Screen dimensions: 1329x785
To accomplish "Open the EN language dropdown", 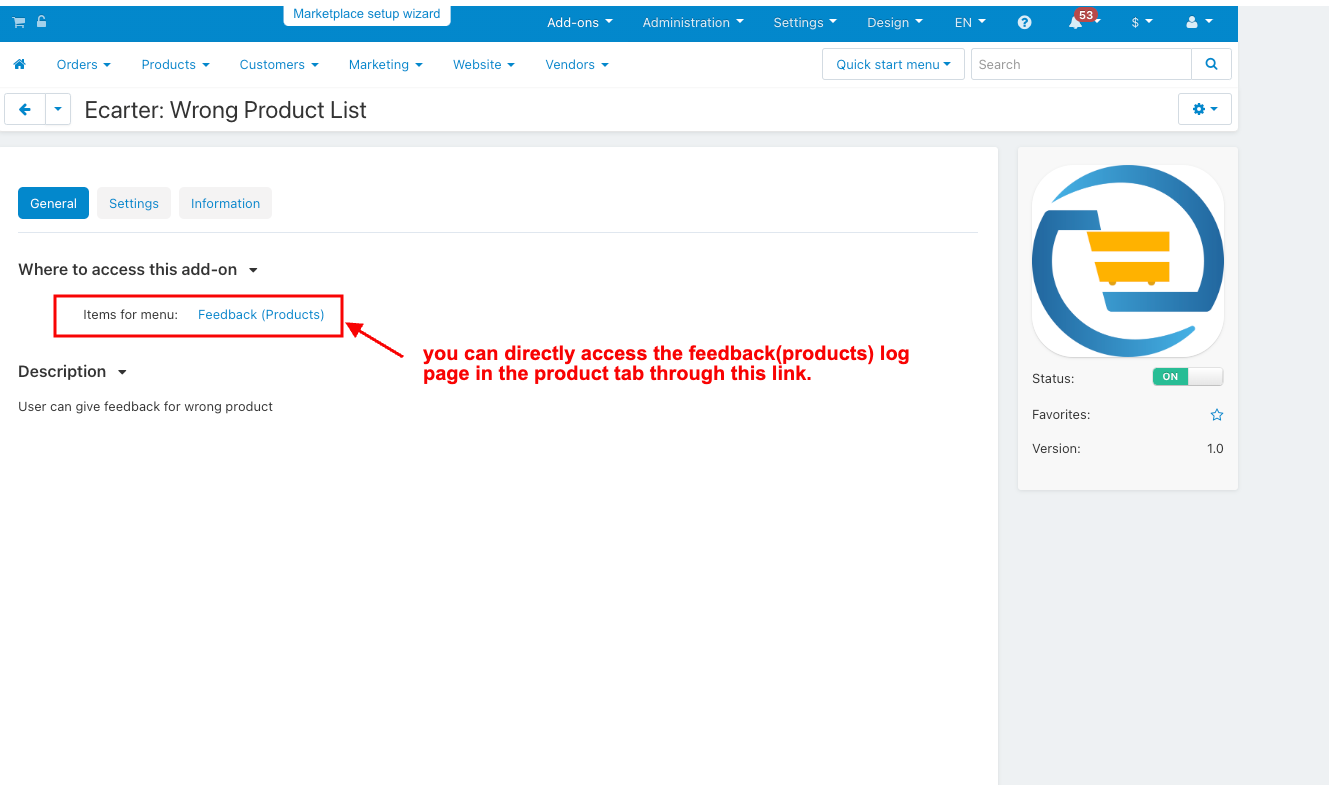I will click(970, 22).
